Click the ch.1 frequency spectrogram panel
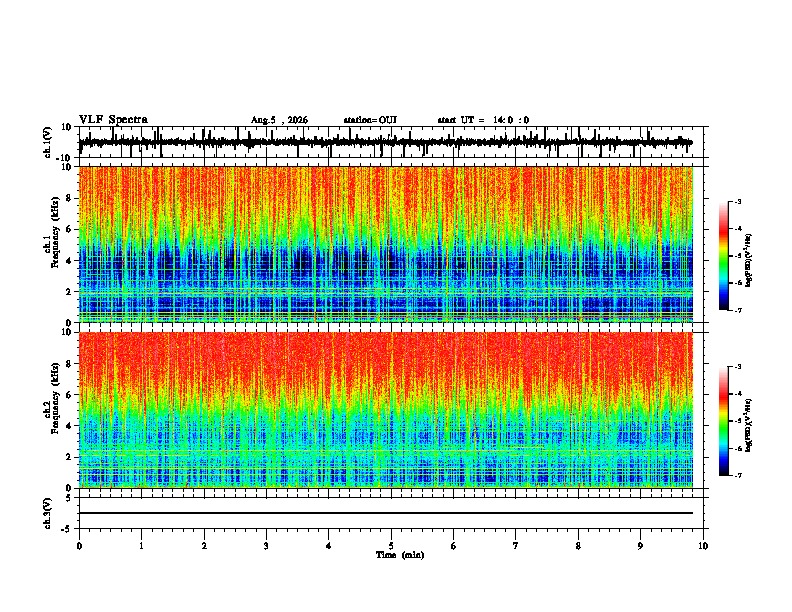792x612 pixels. tap(385, 244)
